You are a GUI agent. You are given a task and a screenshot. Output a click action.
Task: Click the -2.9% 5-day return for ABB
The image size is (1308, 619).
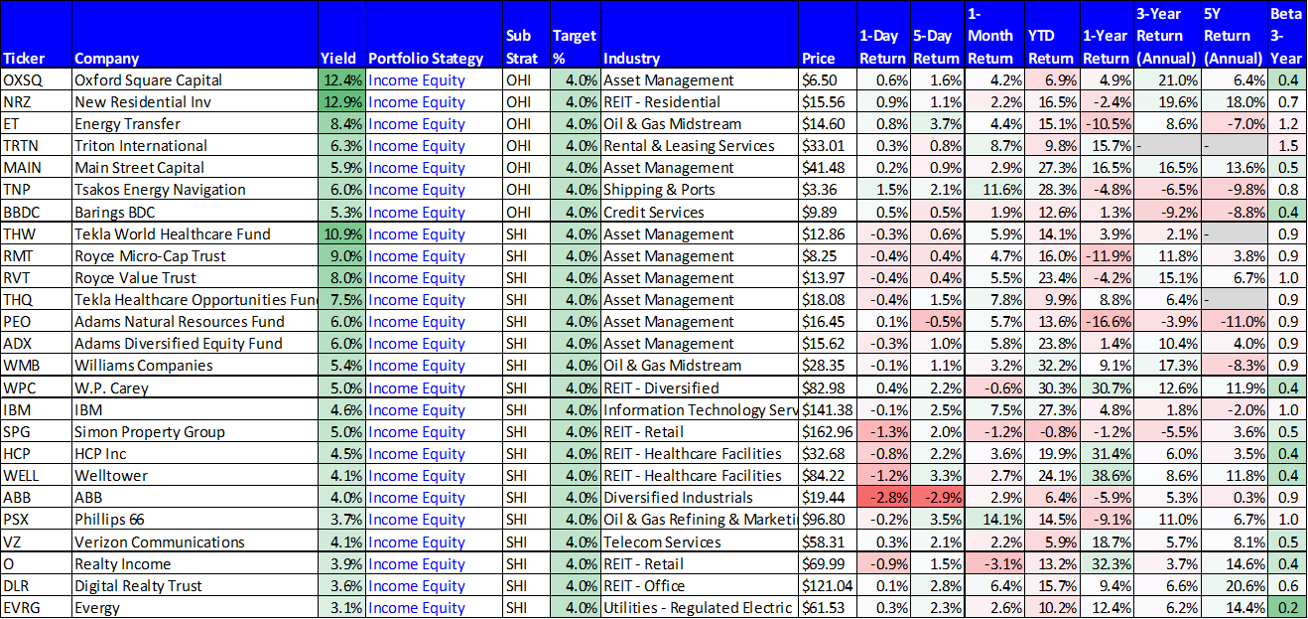(x=938, y=498)
